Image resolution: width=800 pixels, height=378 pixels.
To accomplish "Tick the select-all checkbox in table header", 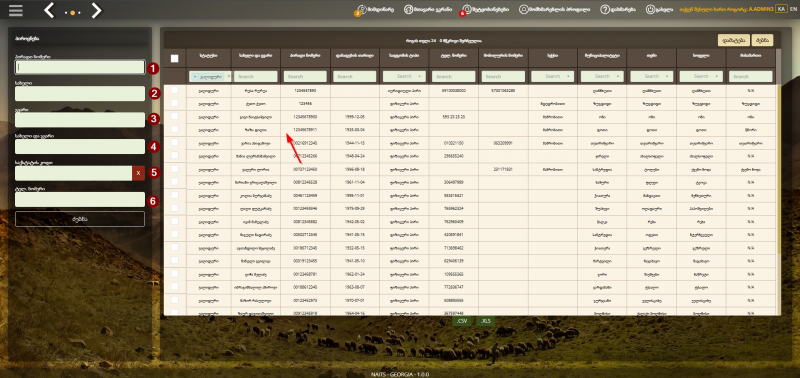I will coord(174,59).
